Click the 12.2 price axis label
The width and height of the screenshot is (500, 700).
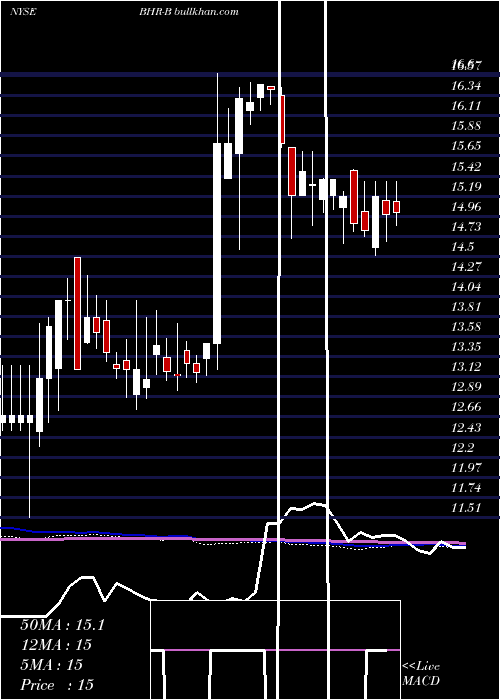pos(462,448)
